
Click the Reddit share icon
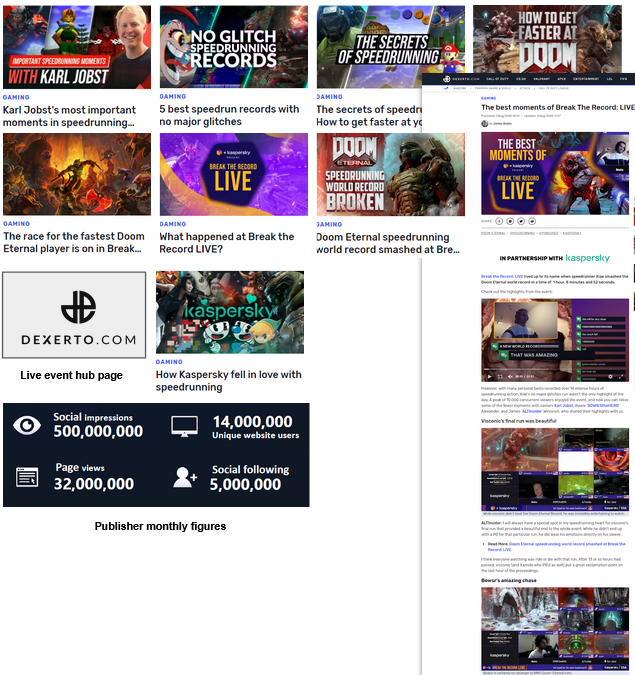pos(532,221)
